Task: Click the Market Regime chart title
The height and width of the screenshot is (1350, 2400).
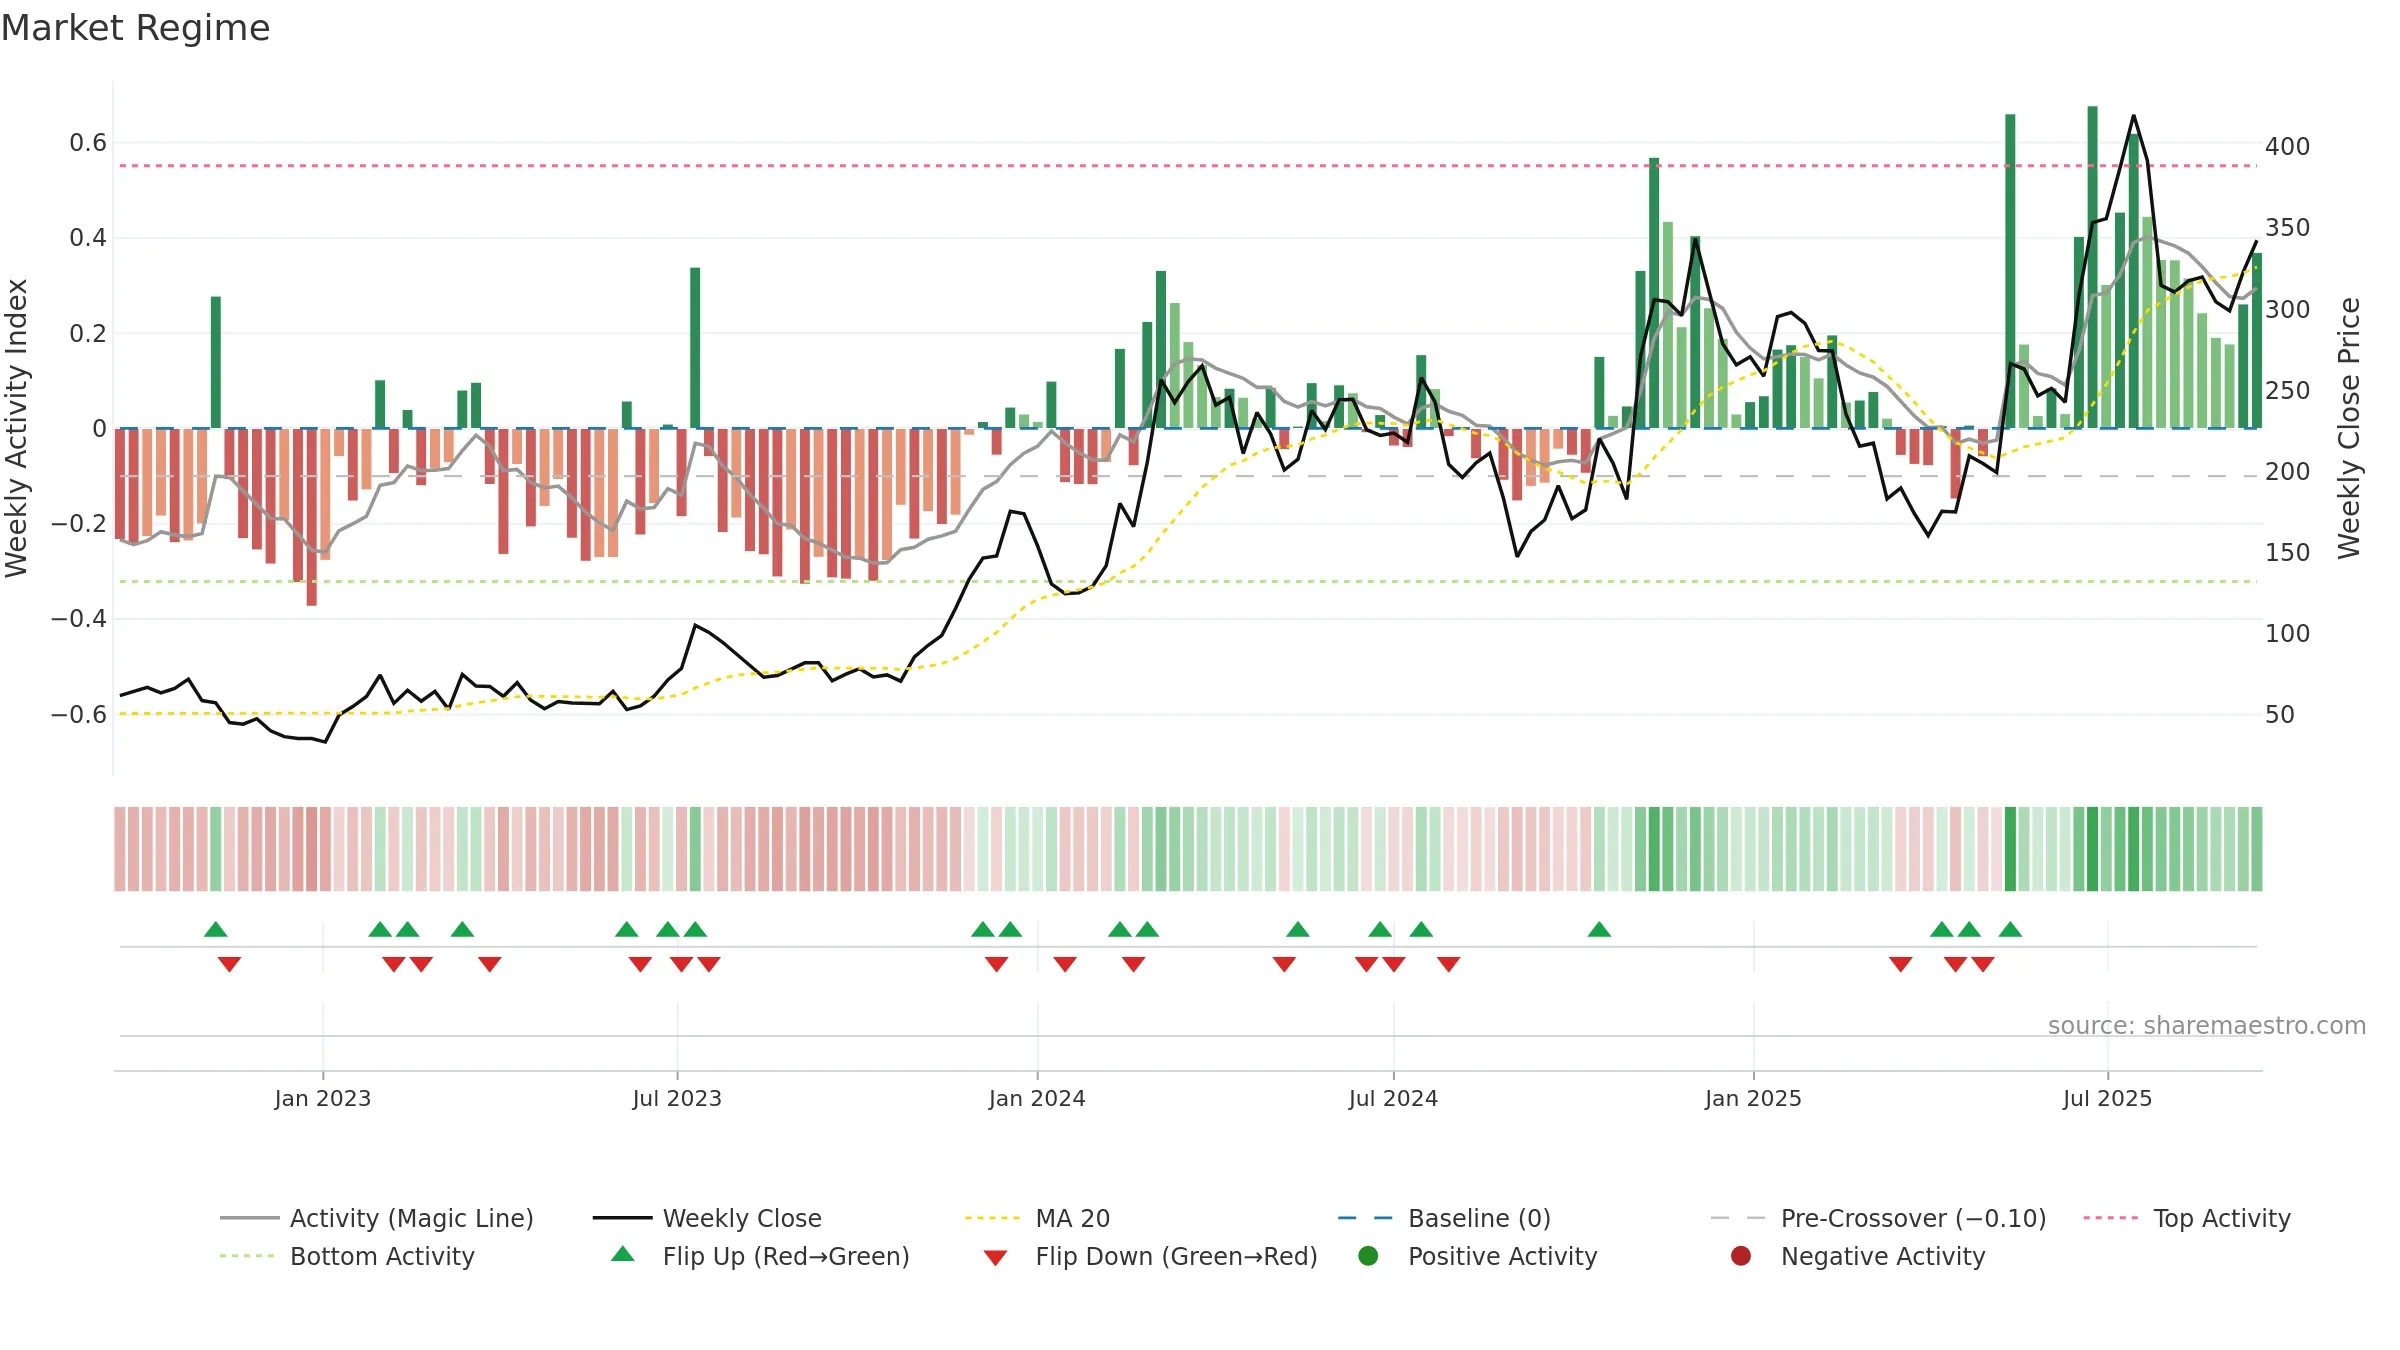Action: [x=135, y=28]
